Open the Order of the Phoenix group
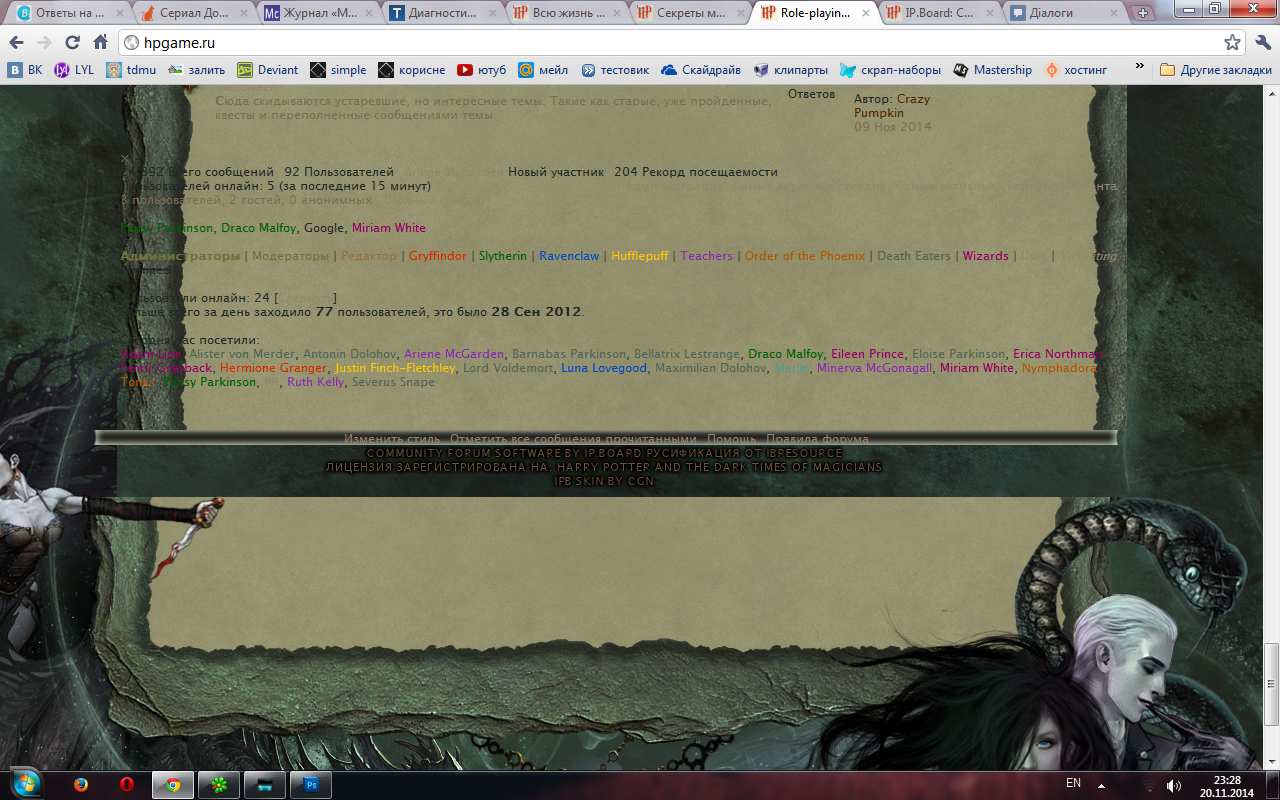 (x=805, y=256)
